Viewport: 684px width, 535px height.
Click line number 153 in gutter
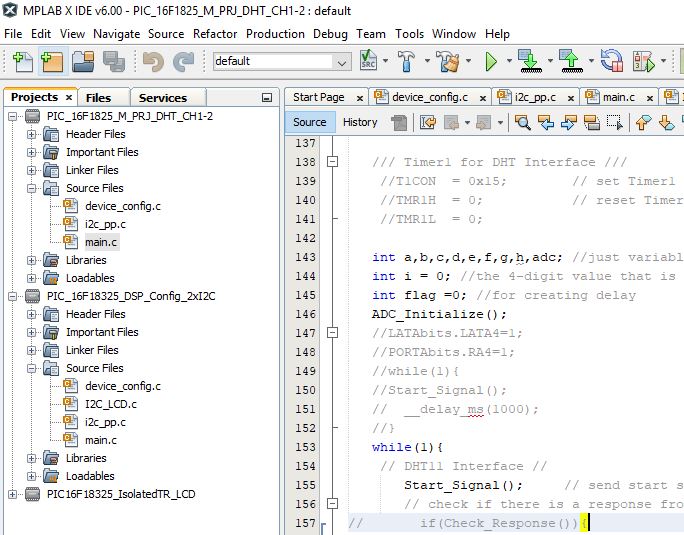(x=305, y=447)
